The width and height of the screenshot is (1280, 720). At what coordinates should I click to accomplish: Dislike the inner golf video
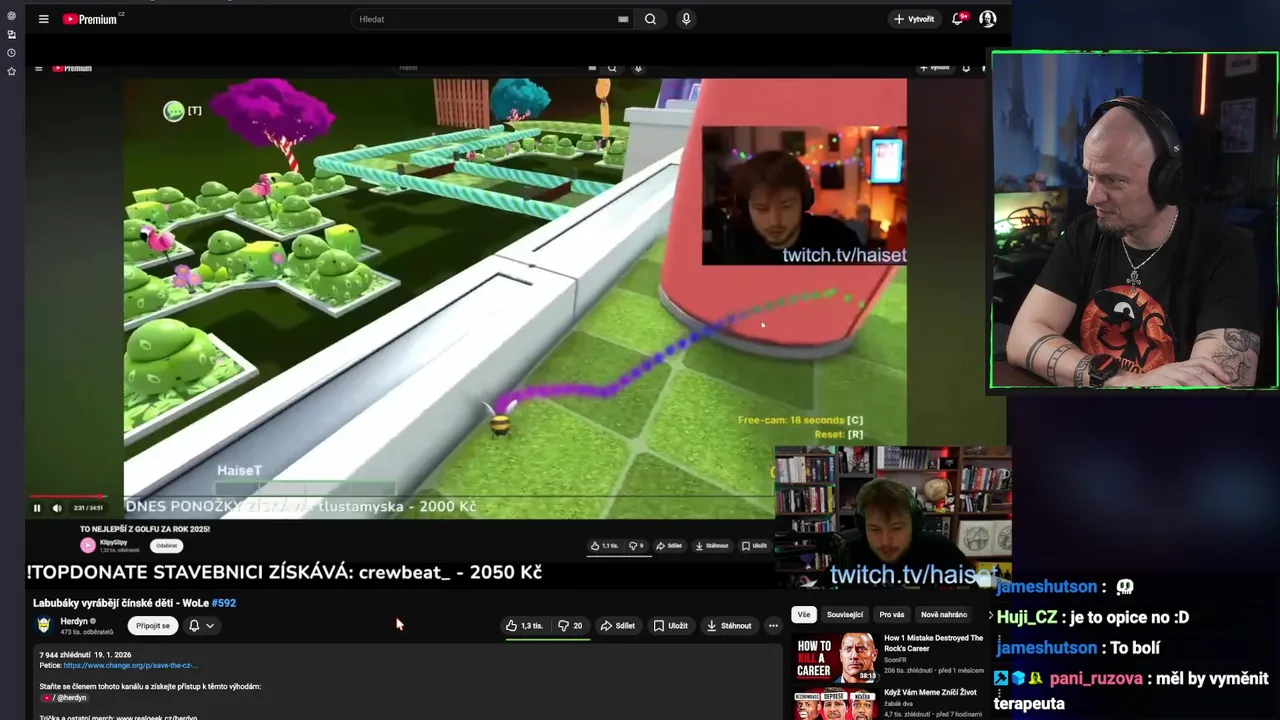(x=636, y=546)
